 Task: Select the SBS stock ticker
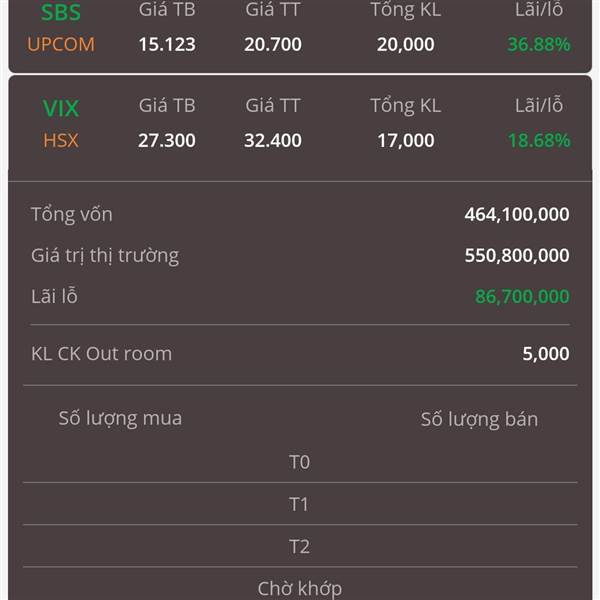point(61,13)
